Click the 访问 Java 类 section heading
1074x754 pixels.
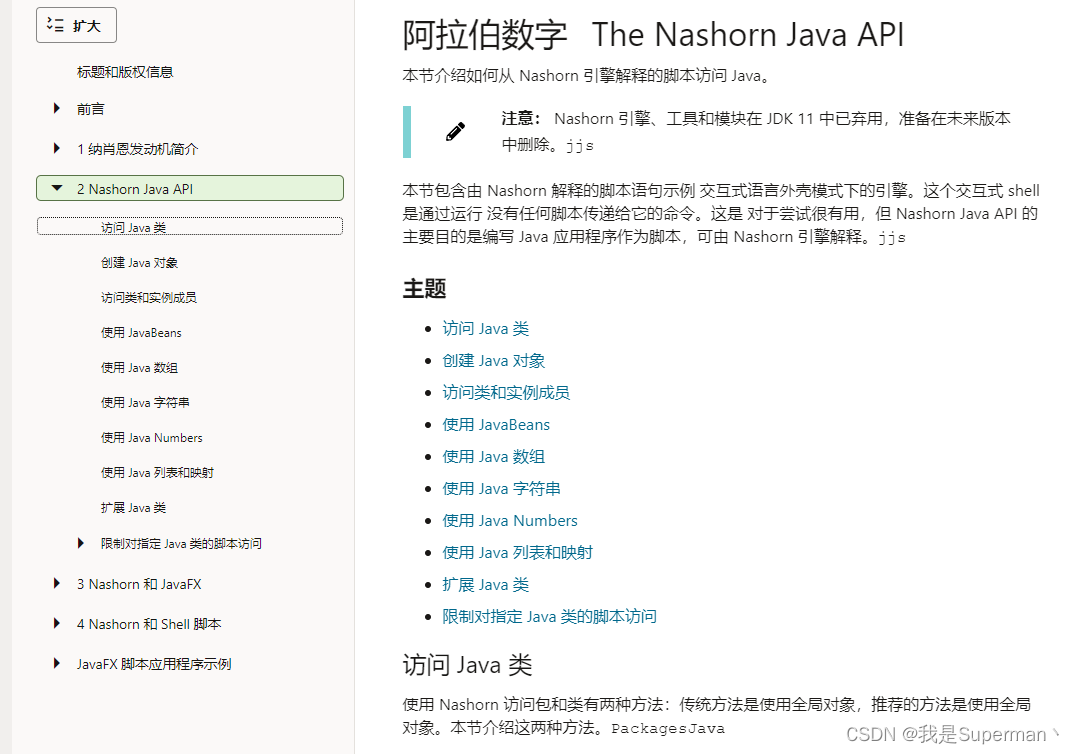coord(467,665)
